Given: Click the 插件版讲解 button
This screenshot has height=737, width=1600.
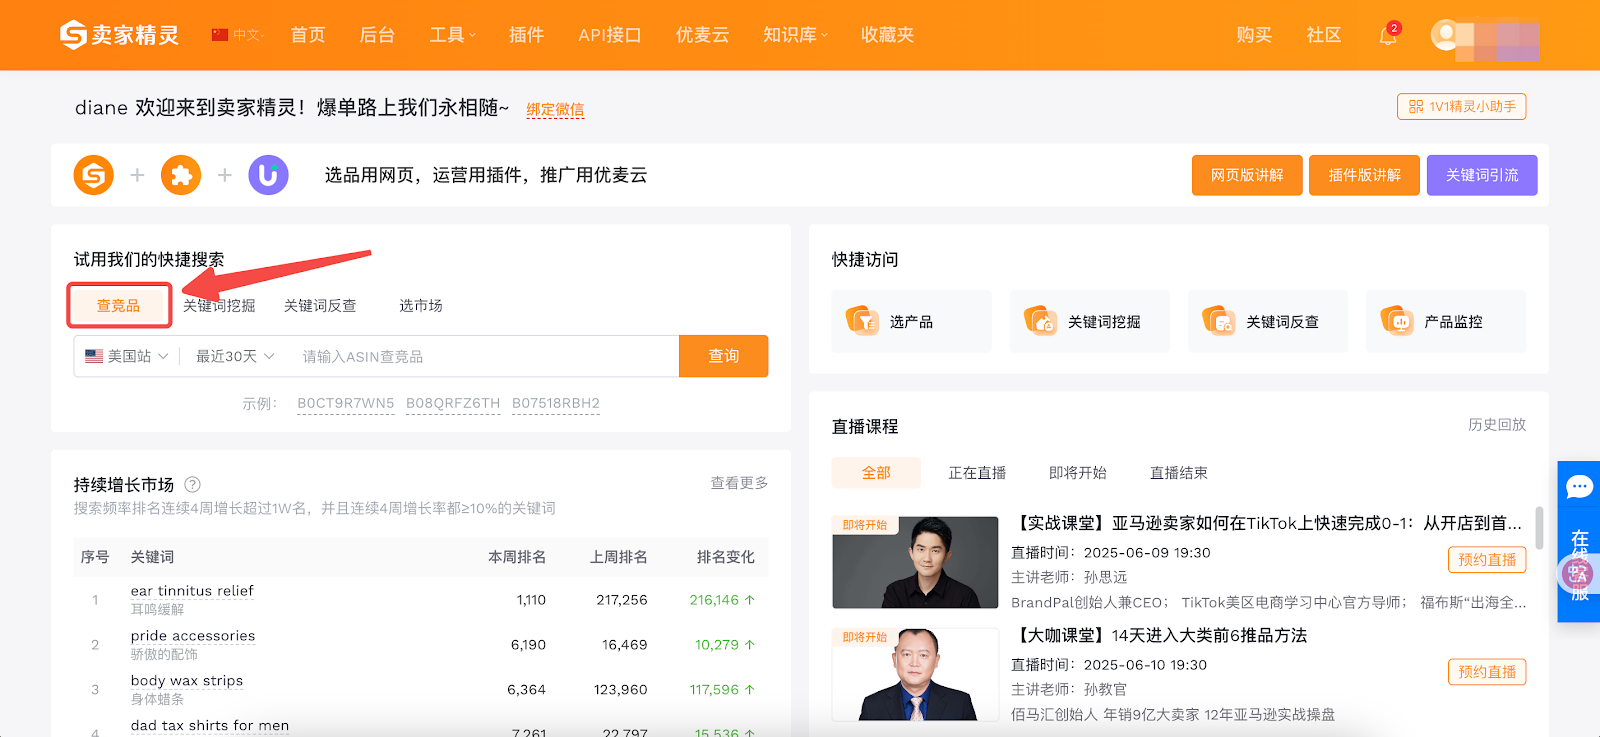Looking at the screenshot, I should point(1364,175).
